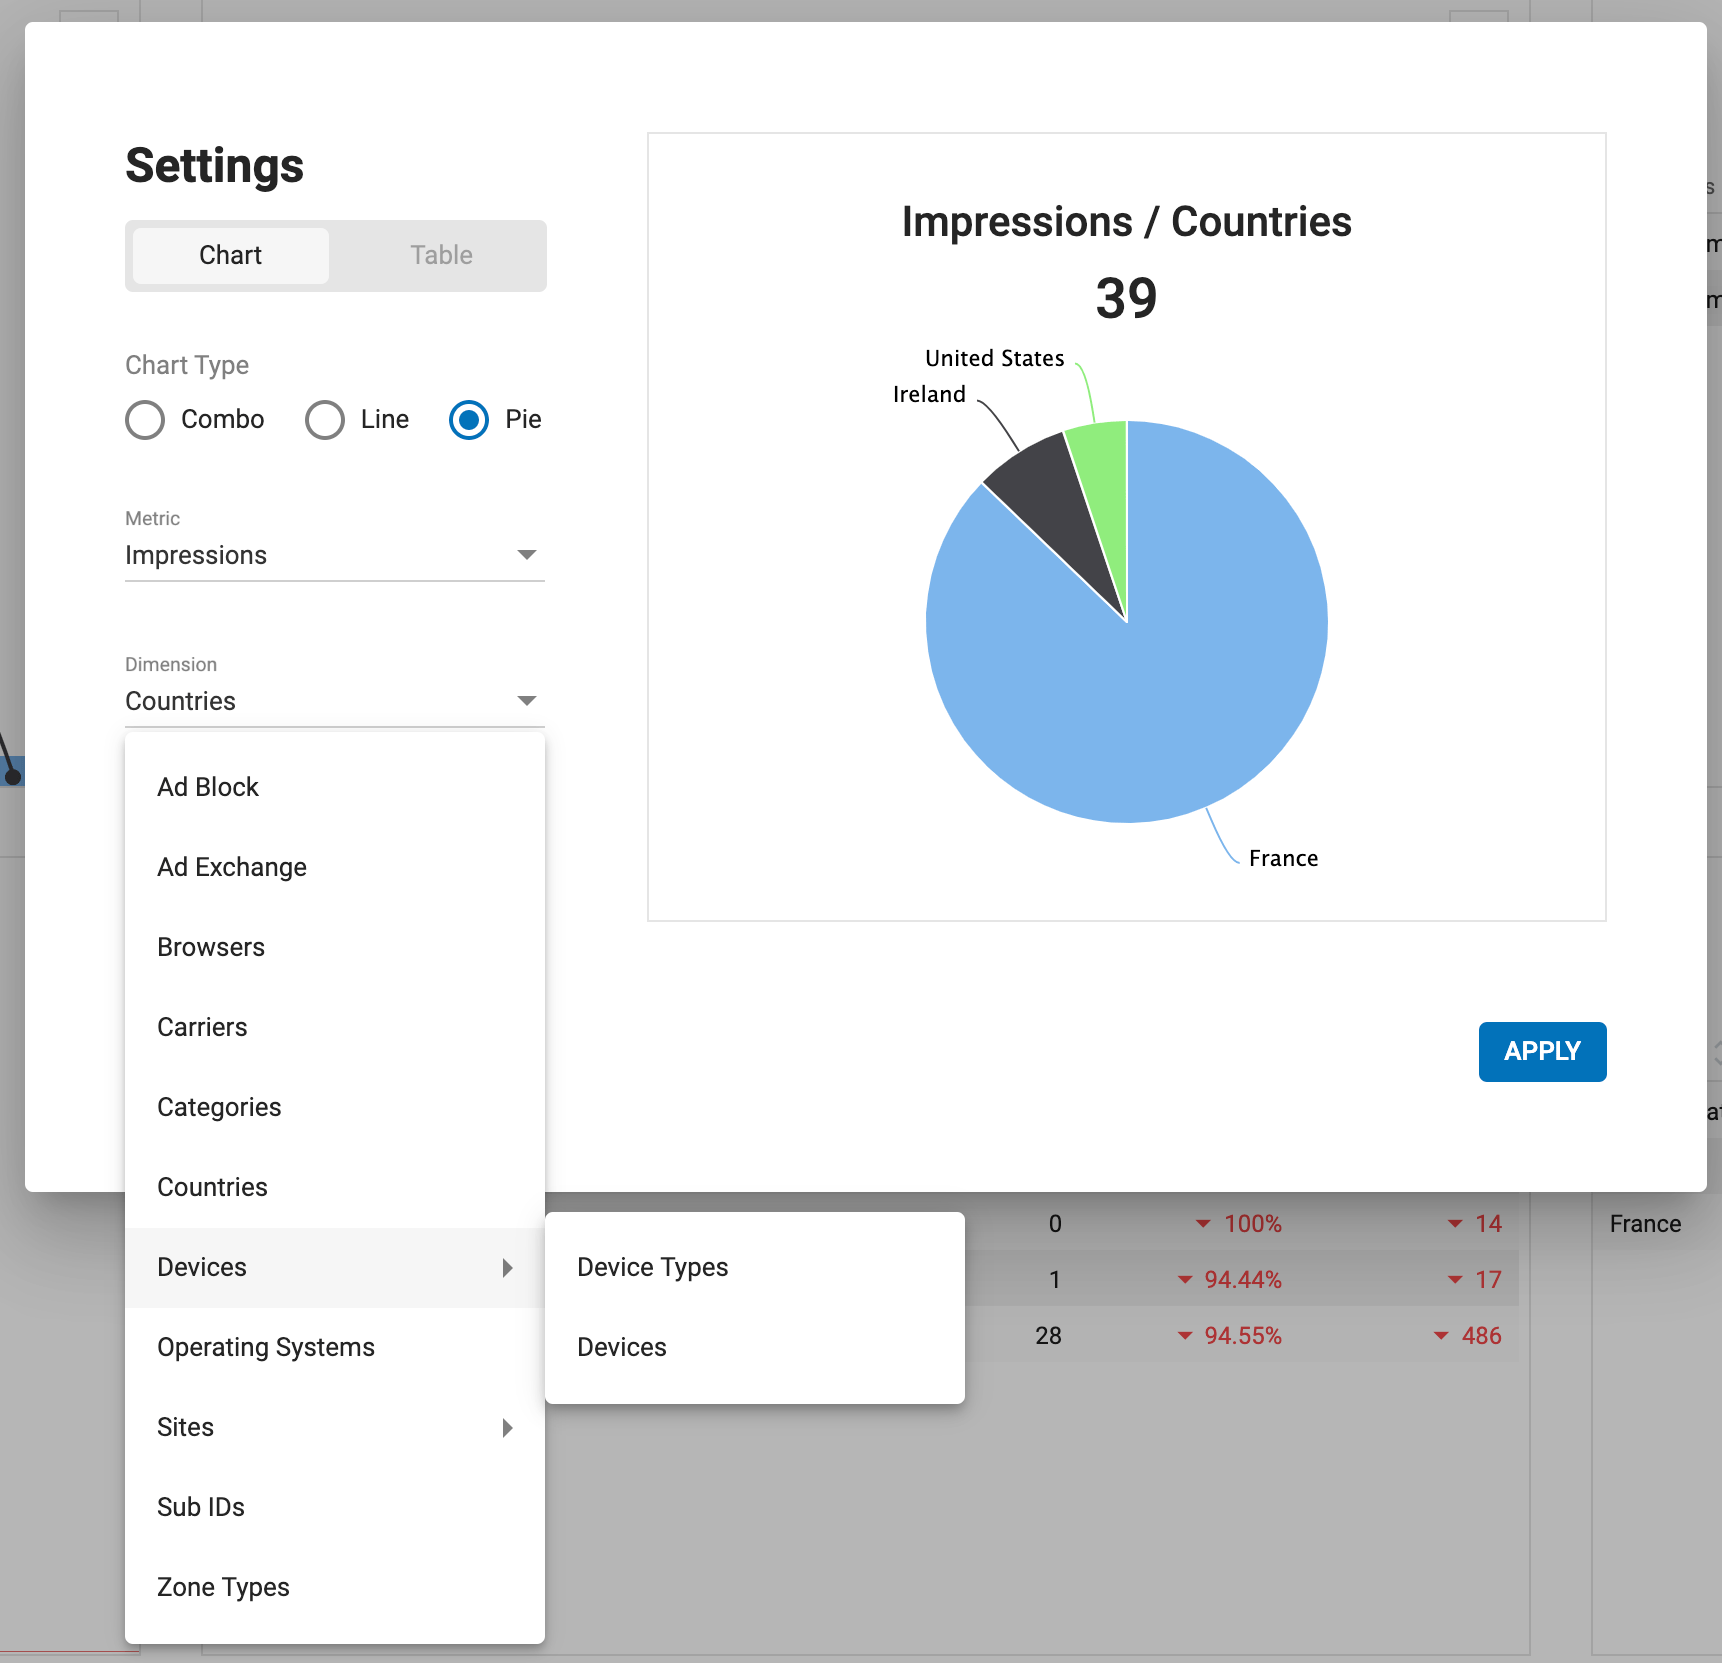The width and height of the screenshot is (1722, 1663).
Task: Select the Pie chart type
Action: [x=467, y=420]
